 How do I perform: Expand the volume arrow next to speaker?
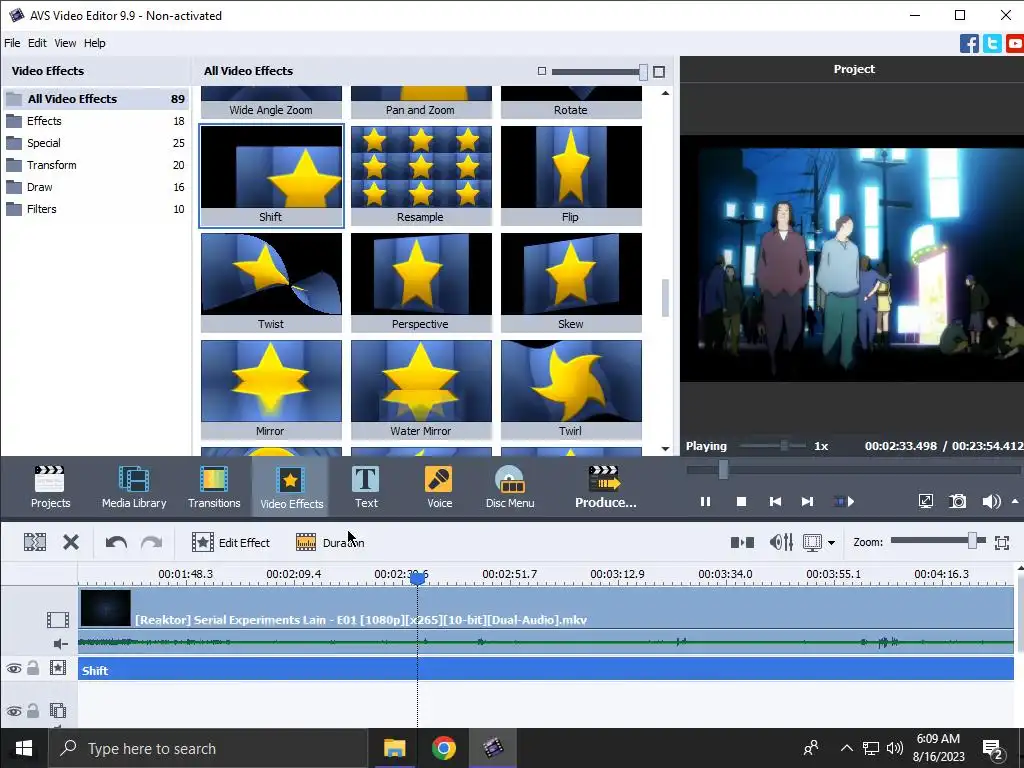pyautogui.click(x=1015, y=502)
